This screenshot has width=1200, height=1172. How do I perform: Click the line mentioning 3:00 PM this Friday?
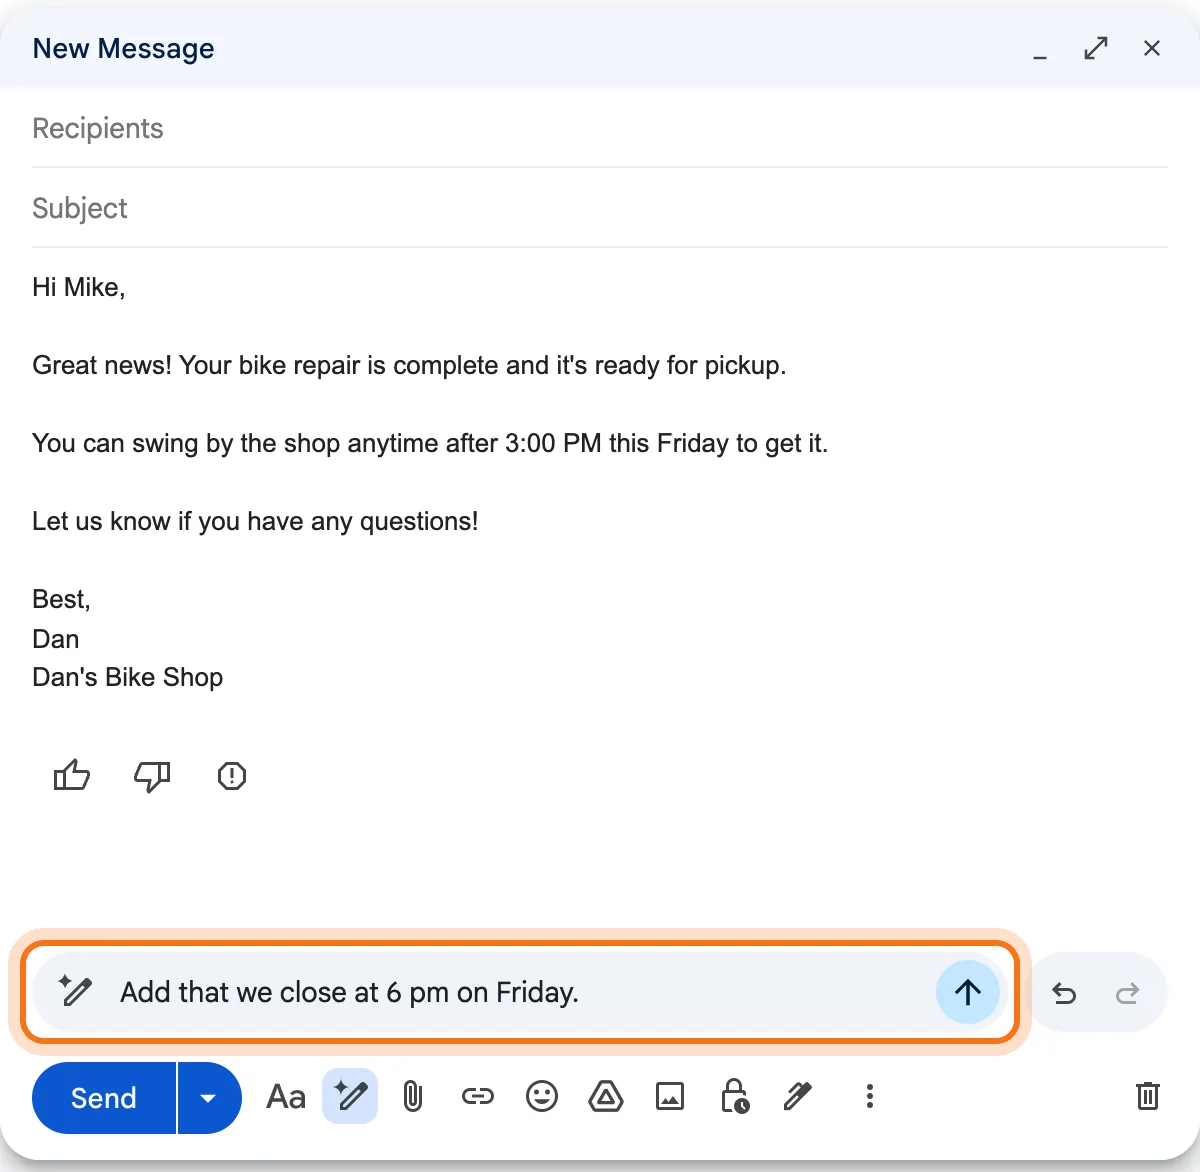click(x=430, y=443)
